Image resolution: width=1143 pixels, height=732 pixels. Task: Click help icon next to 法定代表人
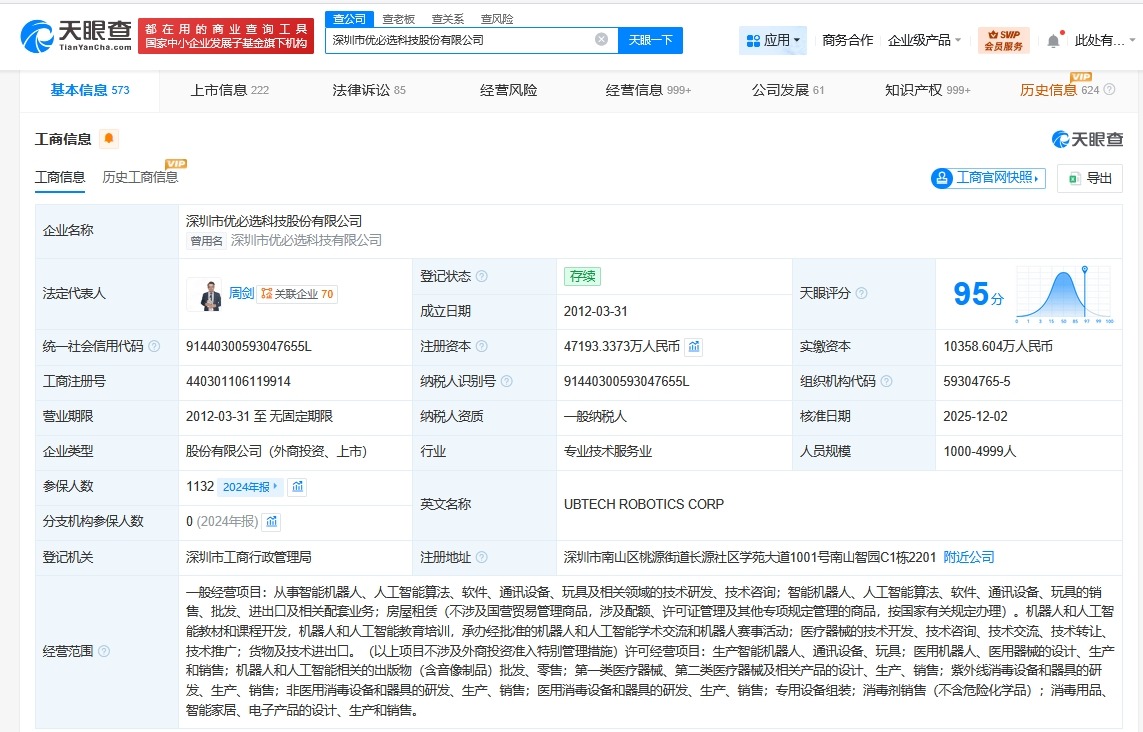pos(116,294)
